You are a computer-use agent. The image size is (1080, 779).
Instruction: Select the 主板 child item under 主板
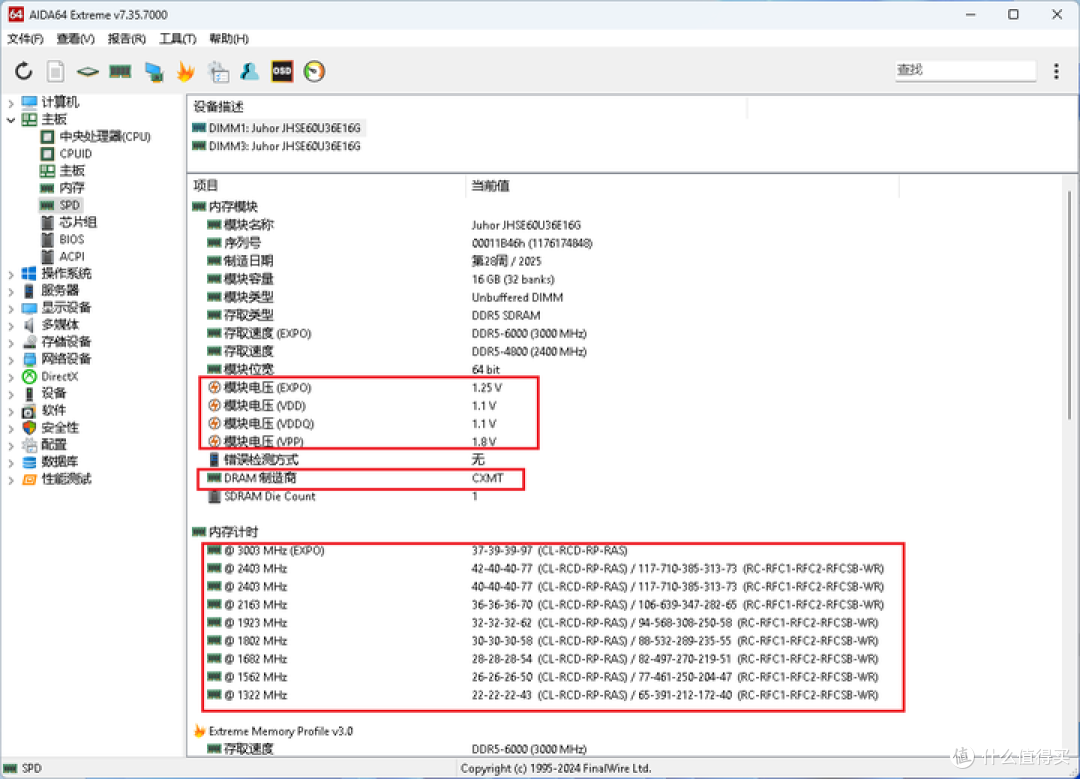(x=62, y=171)
